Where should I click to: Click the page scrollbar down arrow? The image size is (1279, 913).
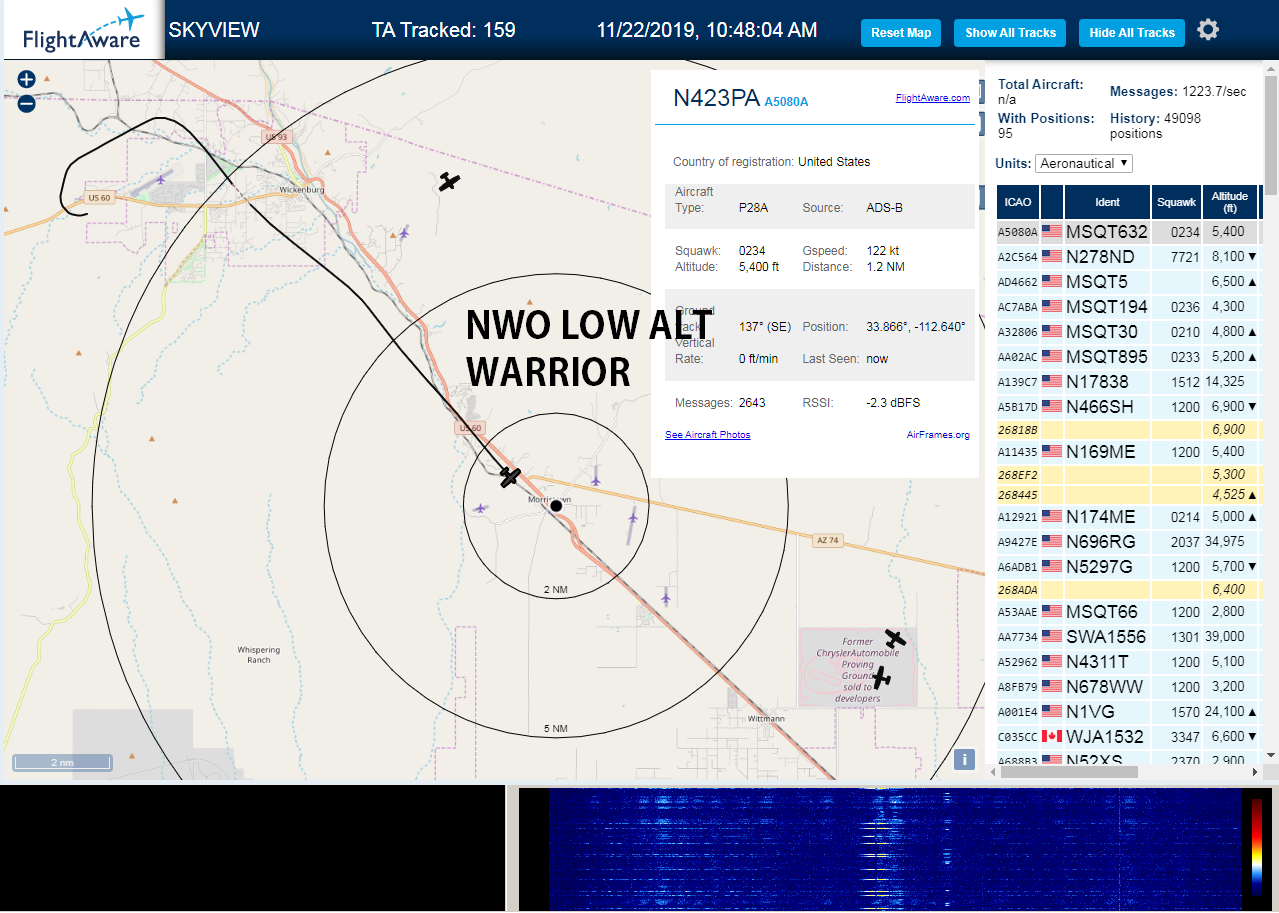(1272, 755)
